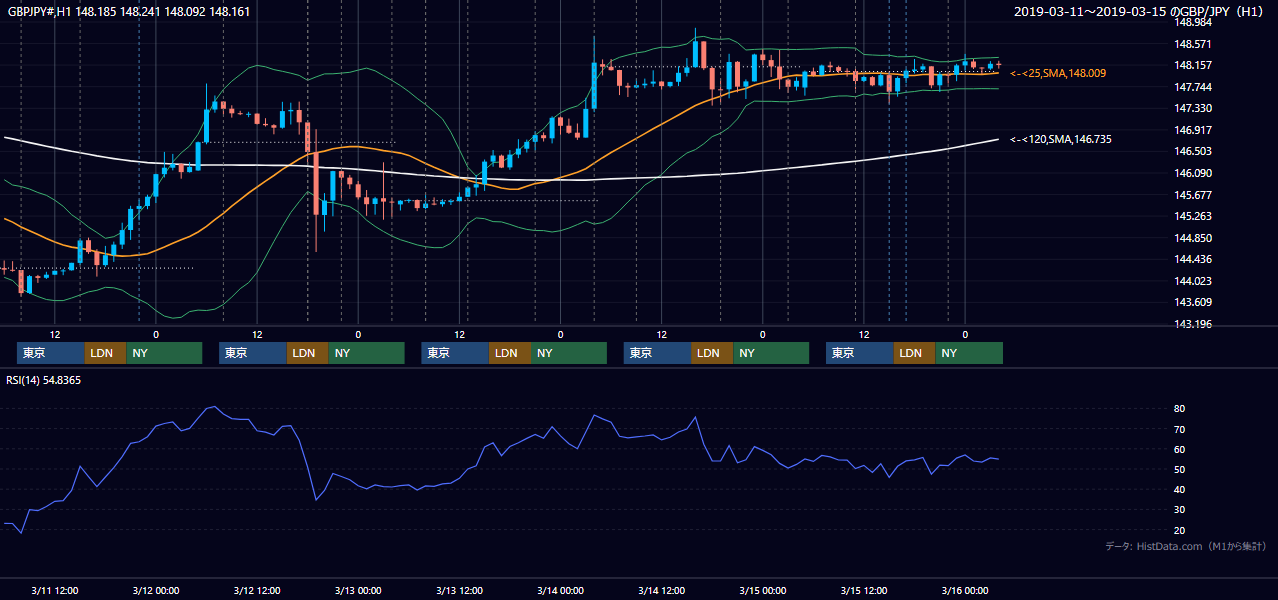Screen dimensions: 1278x600
Task: Click the 3/14 12:00 time axis label
Action: [x=661, y=590]
